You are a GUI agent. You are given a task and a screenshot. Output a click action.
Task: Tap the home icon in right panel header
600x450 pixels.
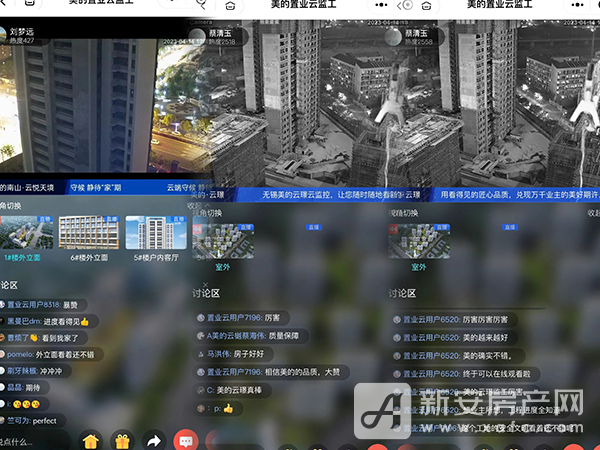(x=426, y=6)
